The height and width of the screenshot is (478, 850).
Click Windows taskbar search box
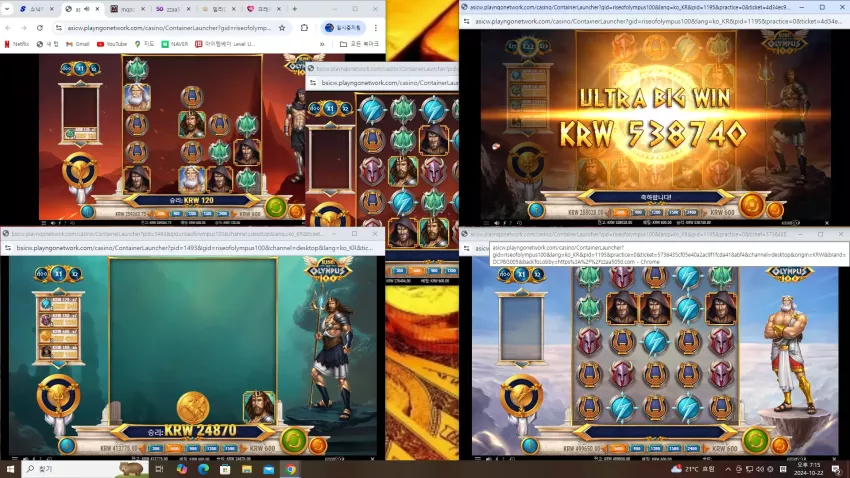(x=85, y=469)
